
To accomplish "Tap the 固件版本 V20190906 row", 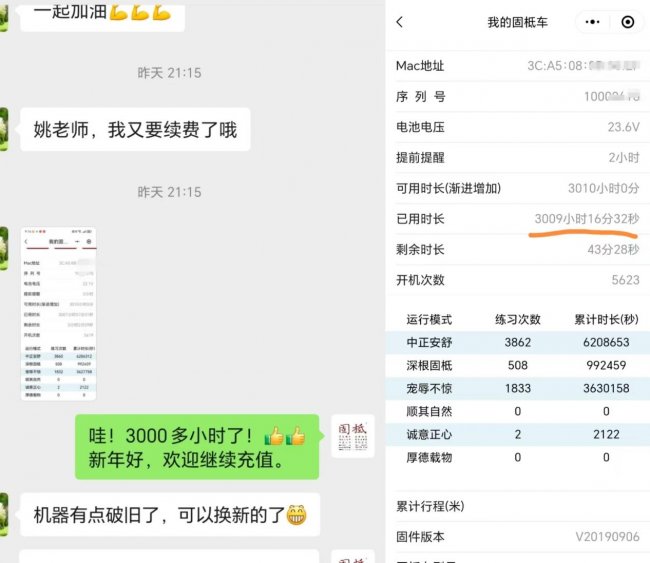I will [517, 537].
